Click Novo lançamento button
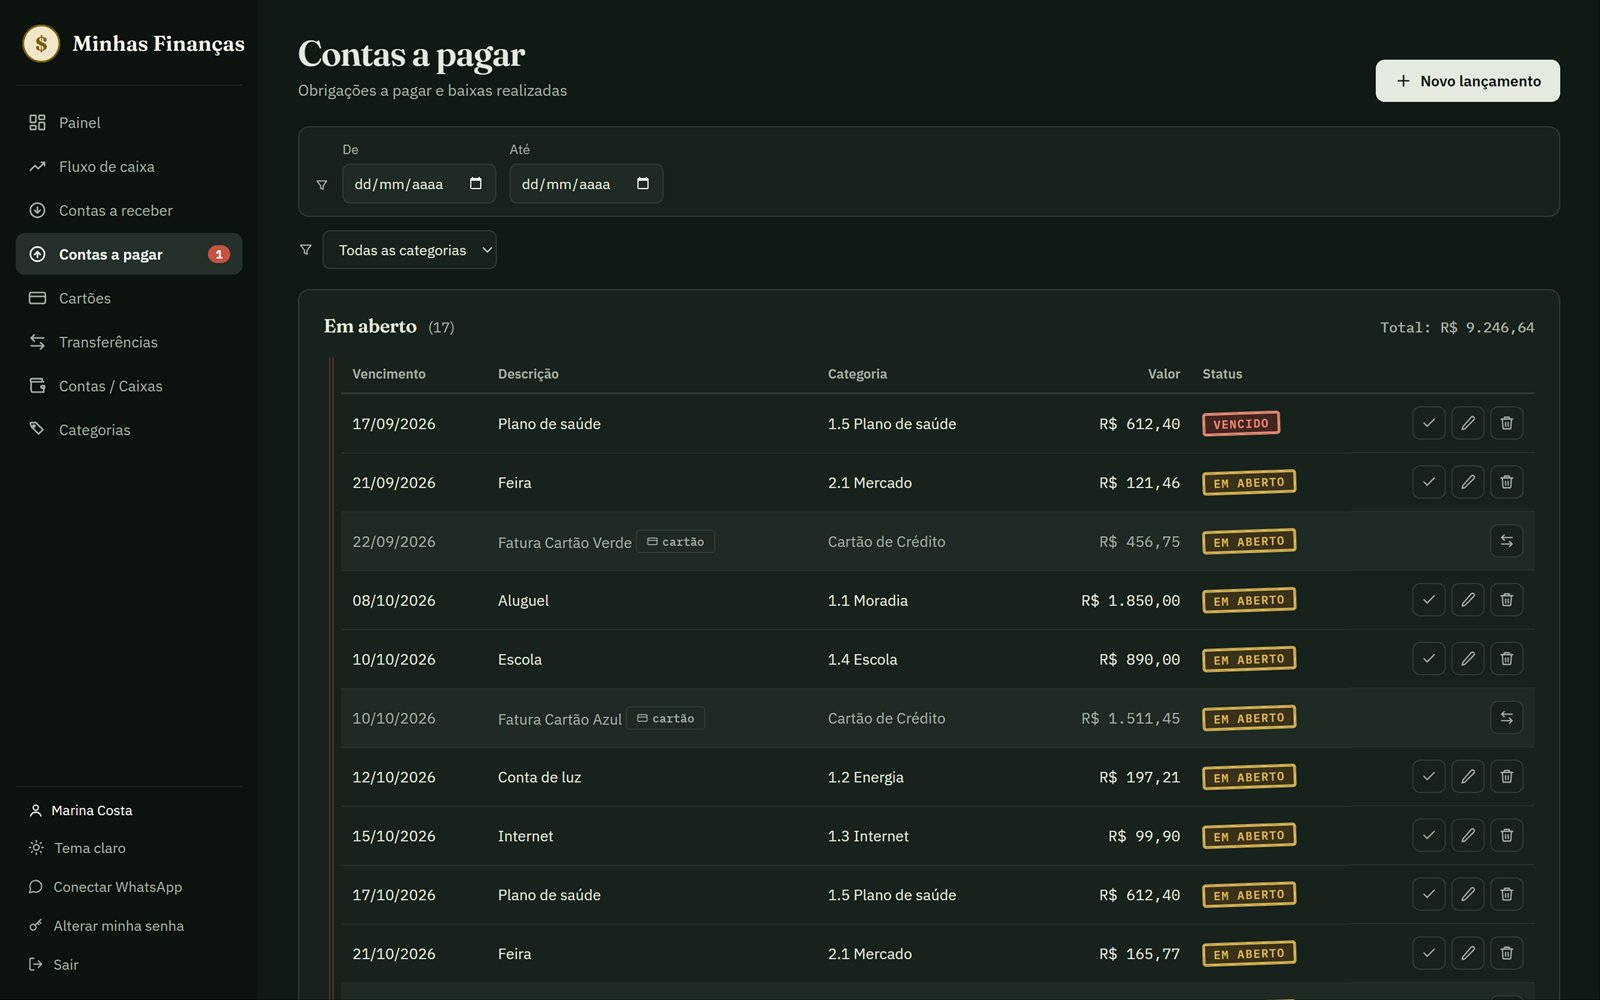The image size is (1600, 1000). [1467, 81]
